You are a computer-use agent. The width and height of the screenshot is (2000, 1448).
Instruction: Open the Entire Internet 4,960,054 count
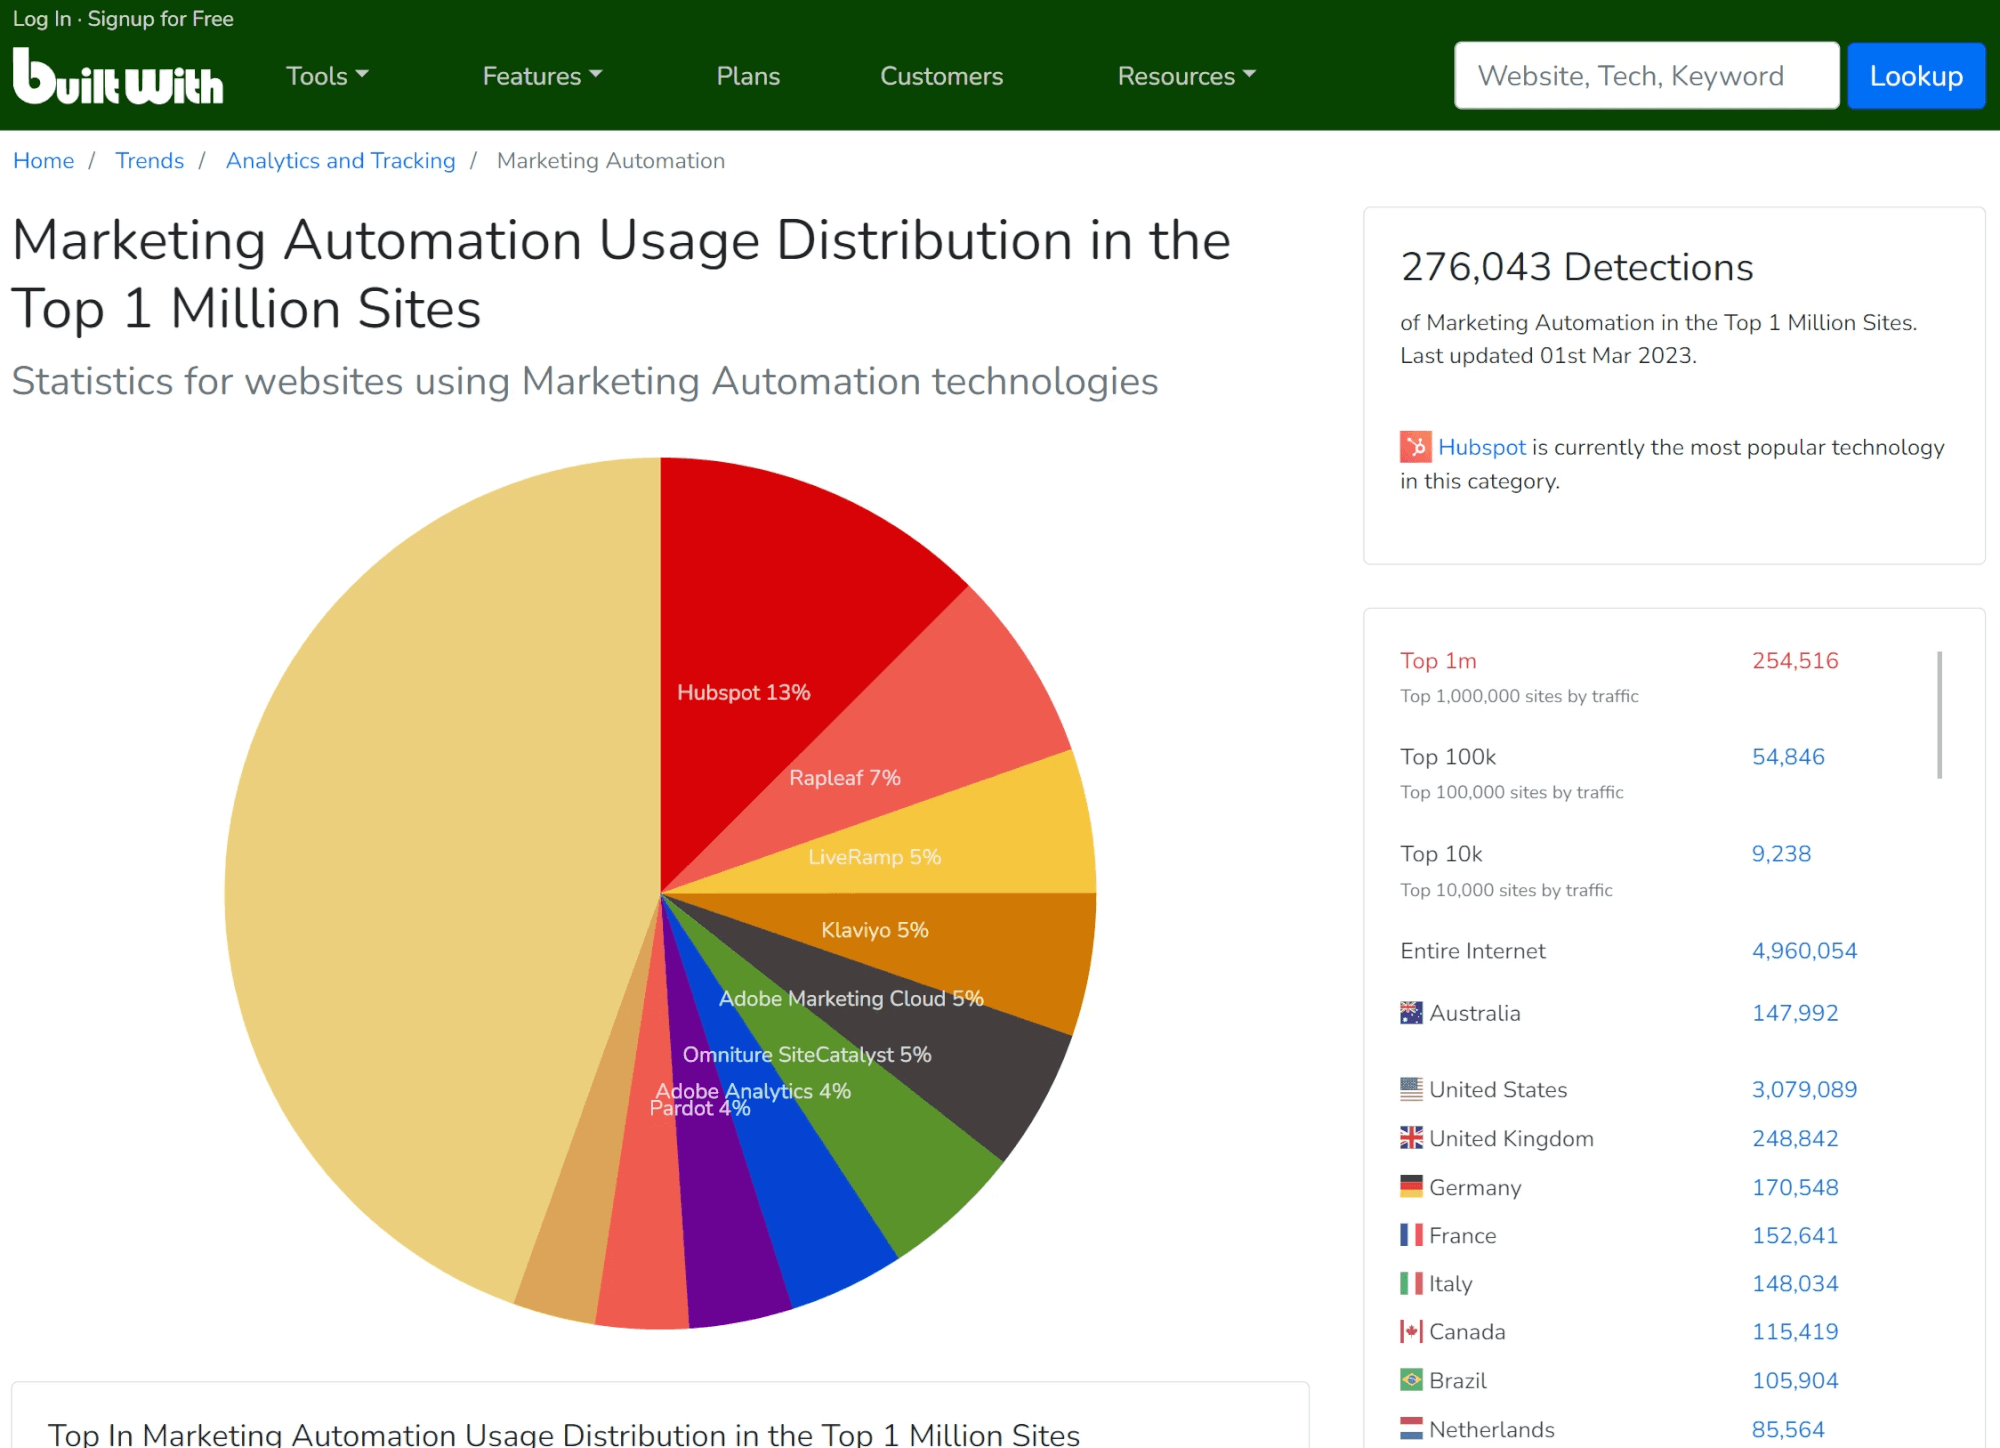[1804, 950]
